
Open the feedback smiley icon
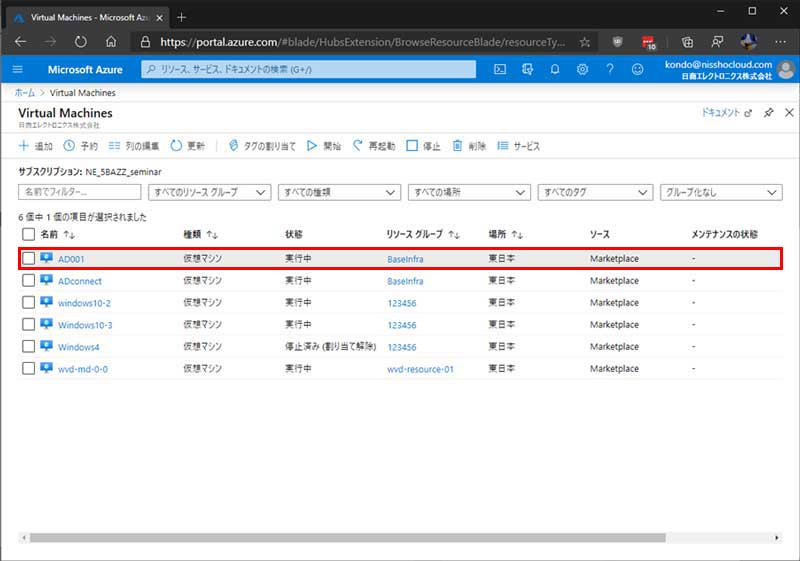[x=637, y=70]
